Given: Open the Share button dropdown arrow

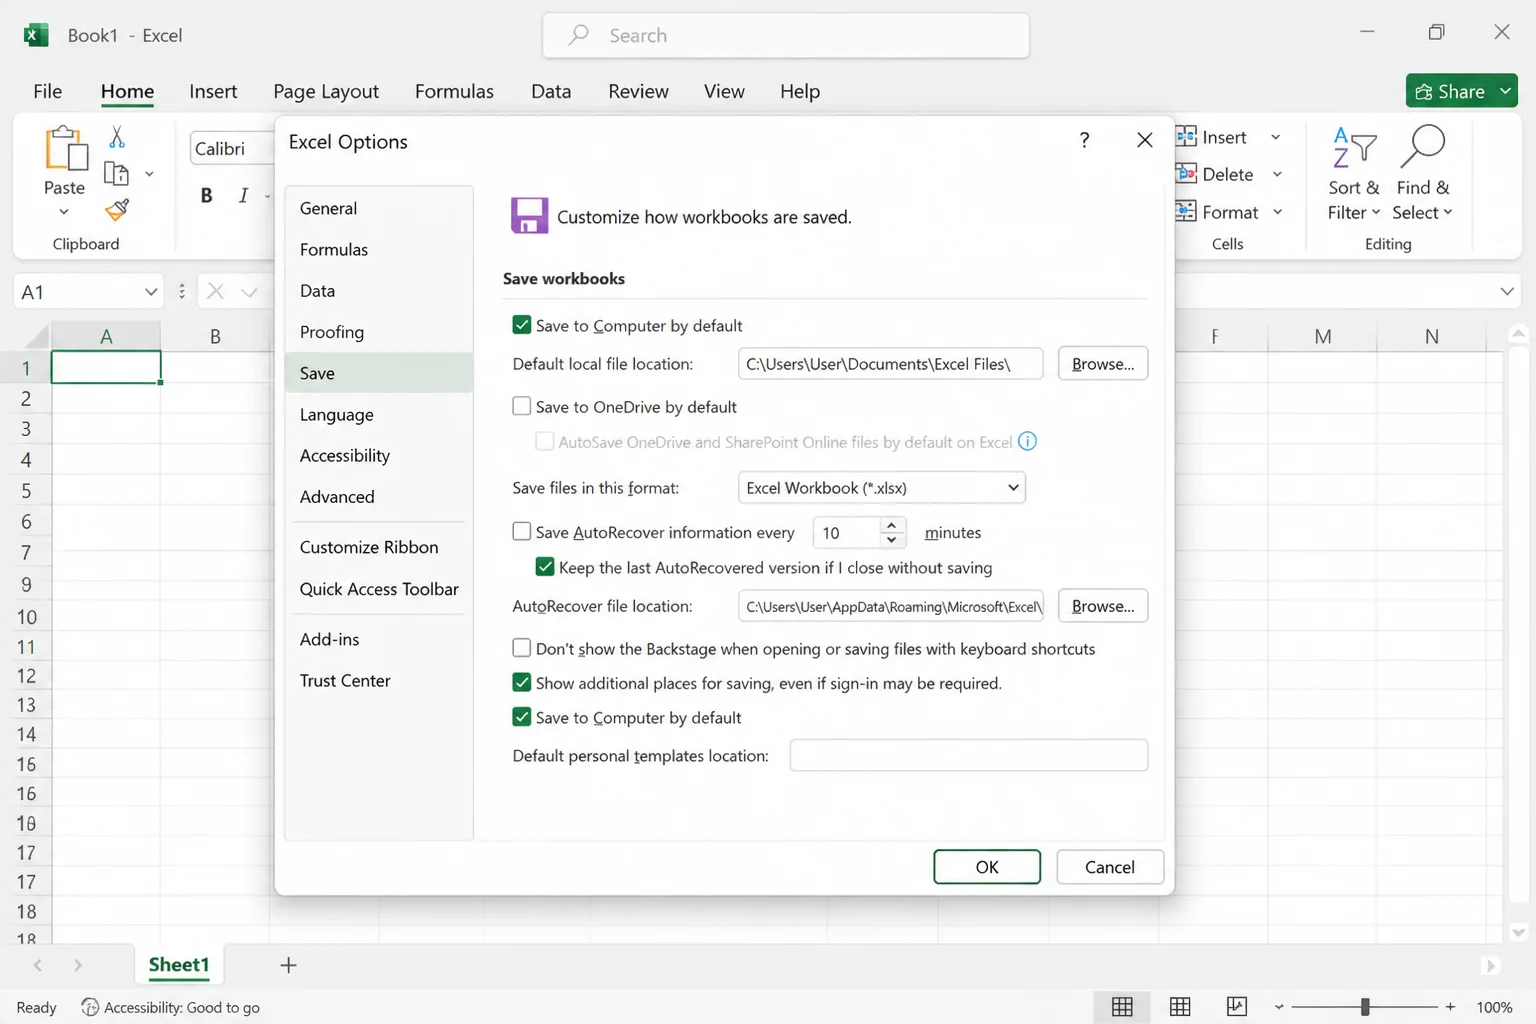Looking at the screenshot, I should click(1505, 91).
